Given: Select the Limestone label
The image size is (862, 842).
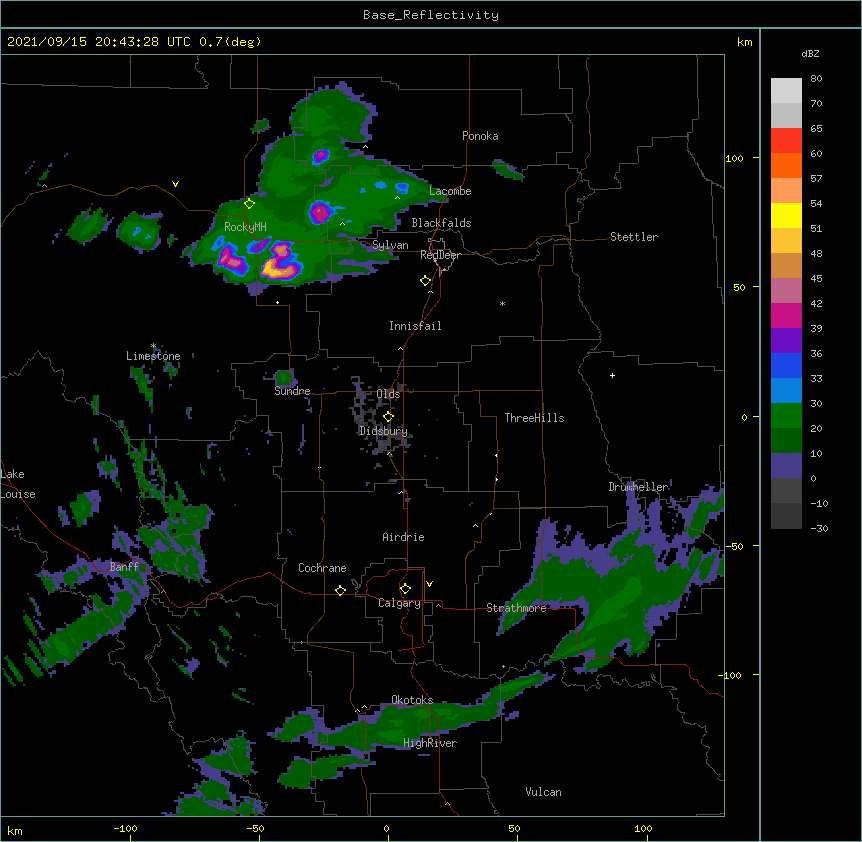Looking at the screenshot, I should point(153,356).
